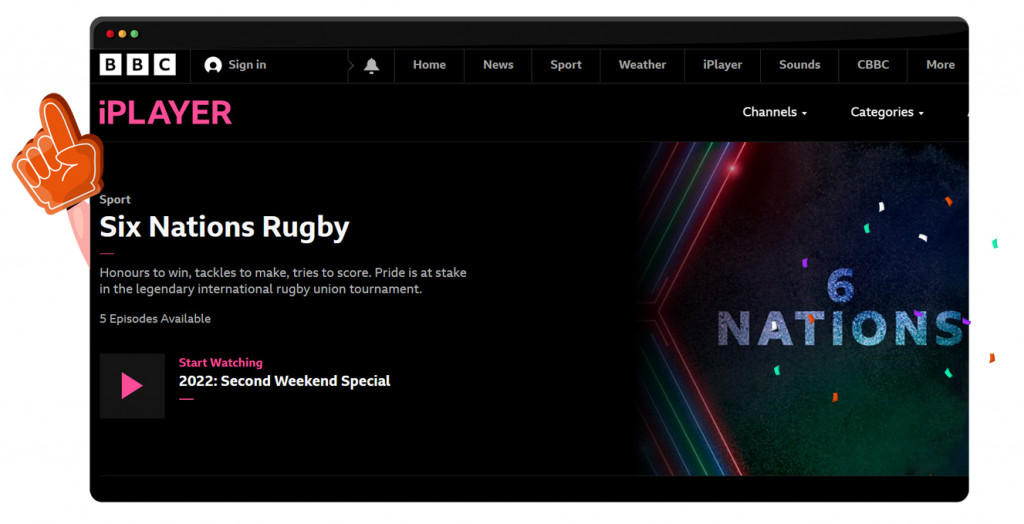The image size is (1024, 524).
Task: Open BBC Sounds
Action: pyautogui.click(x=799, y=65)
